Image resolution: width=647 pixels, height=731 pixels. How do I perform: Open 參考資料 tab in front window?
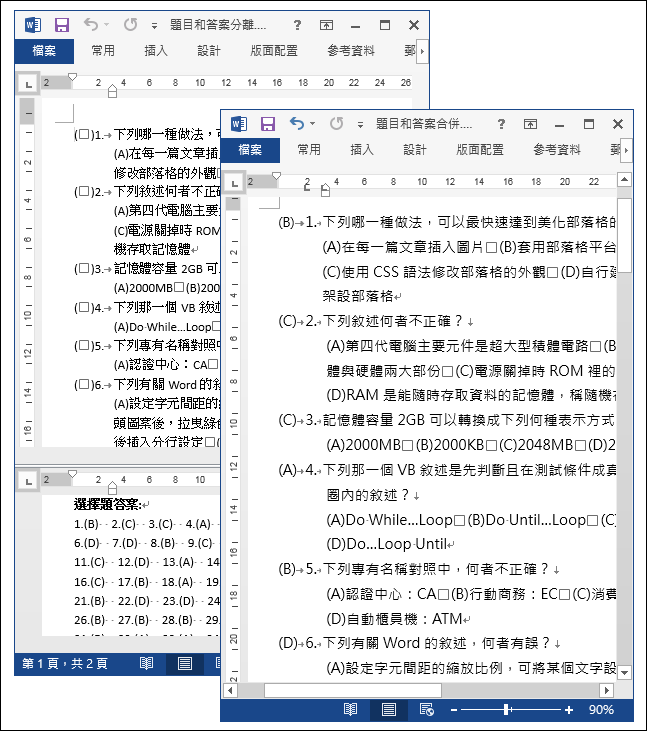[557, 150]
